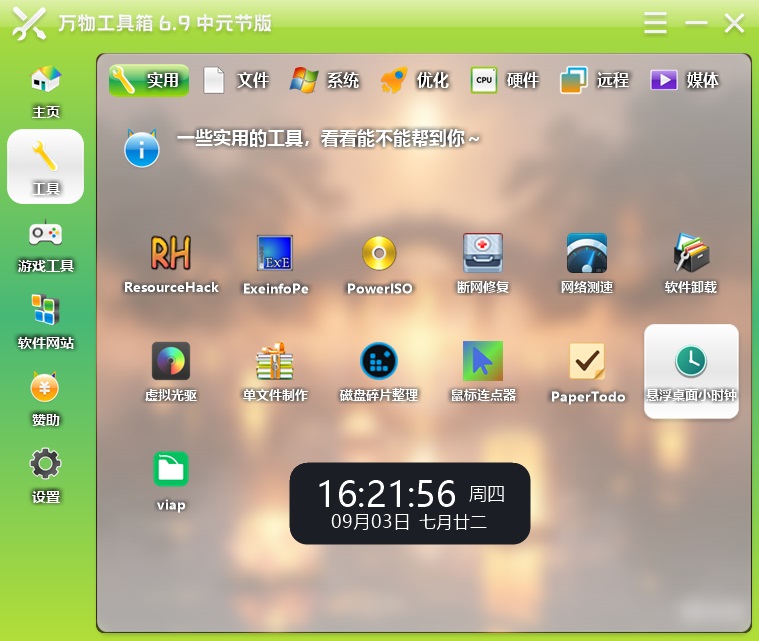The height and width of the screenshot is (641, 759).
Task: Close the 万物工具箱 window
Action: [734, 23]
